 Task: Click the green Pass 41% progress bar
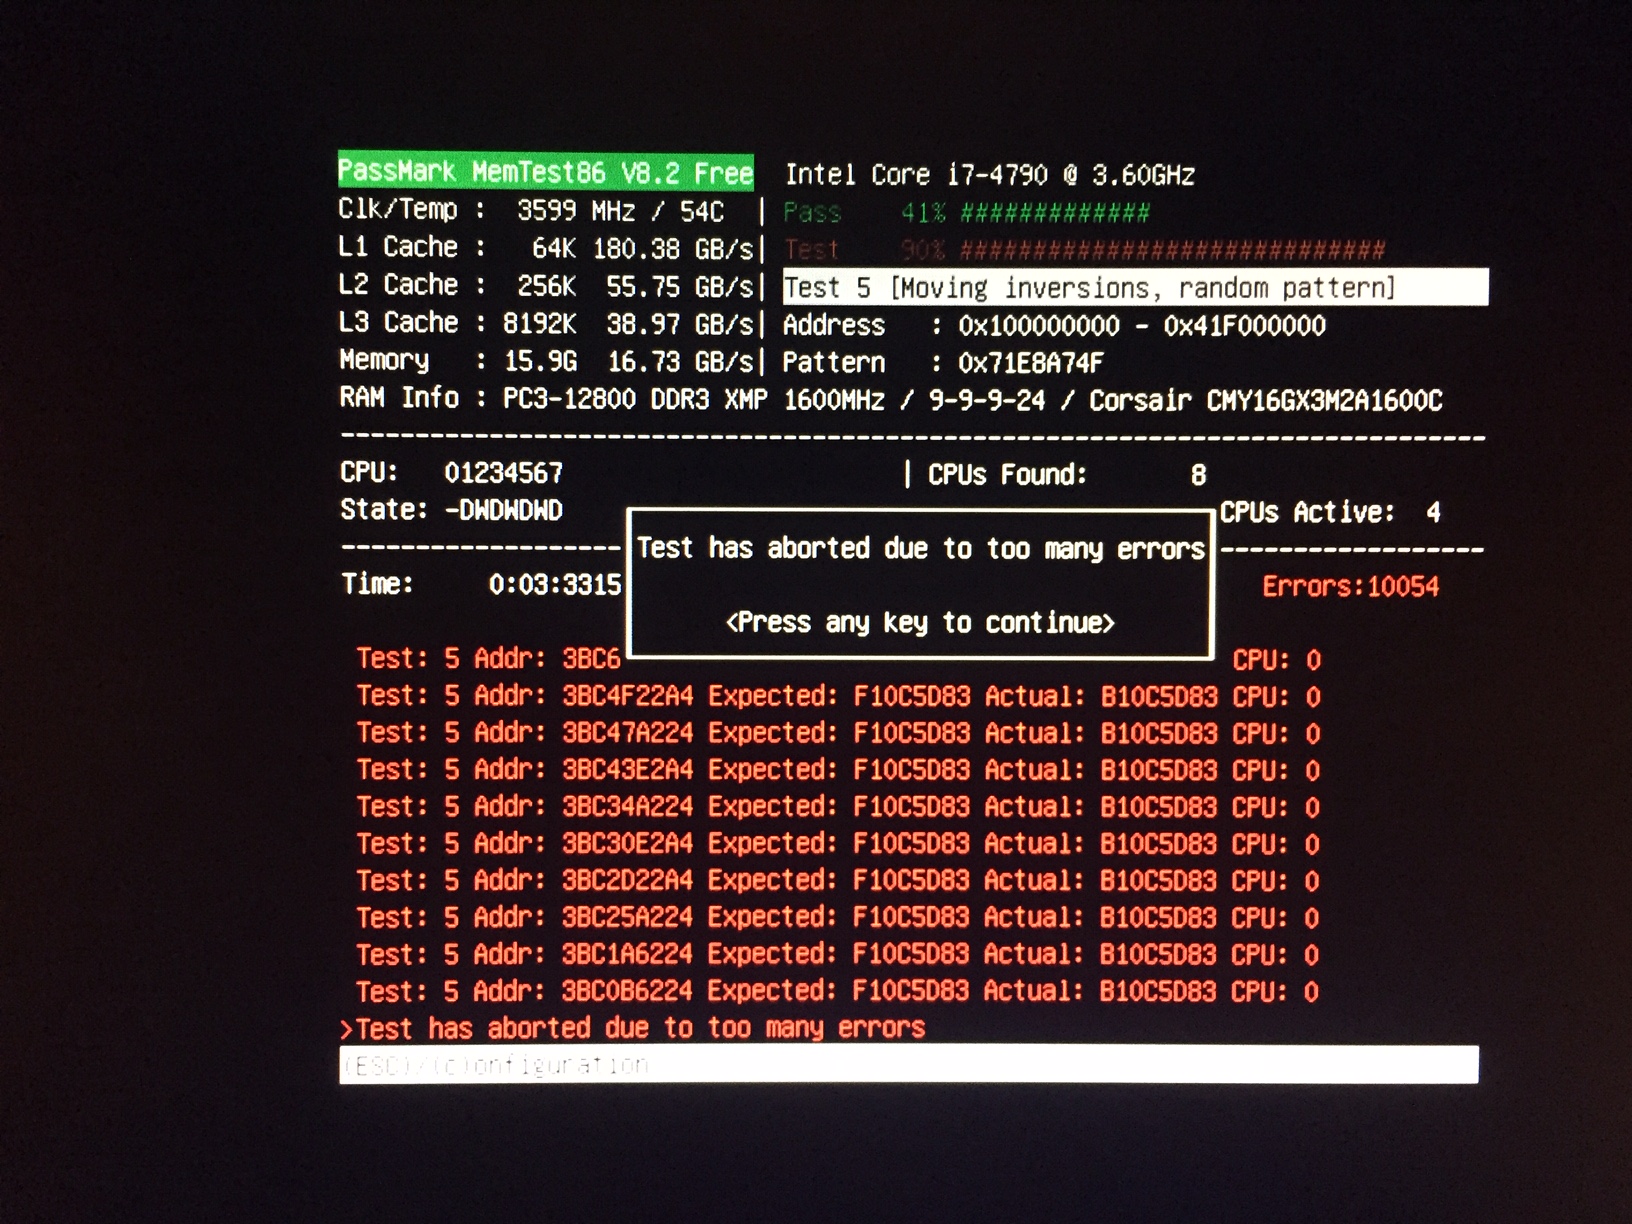point(967,212)
